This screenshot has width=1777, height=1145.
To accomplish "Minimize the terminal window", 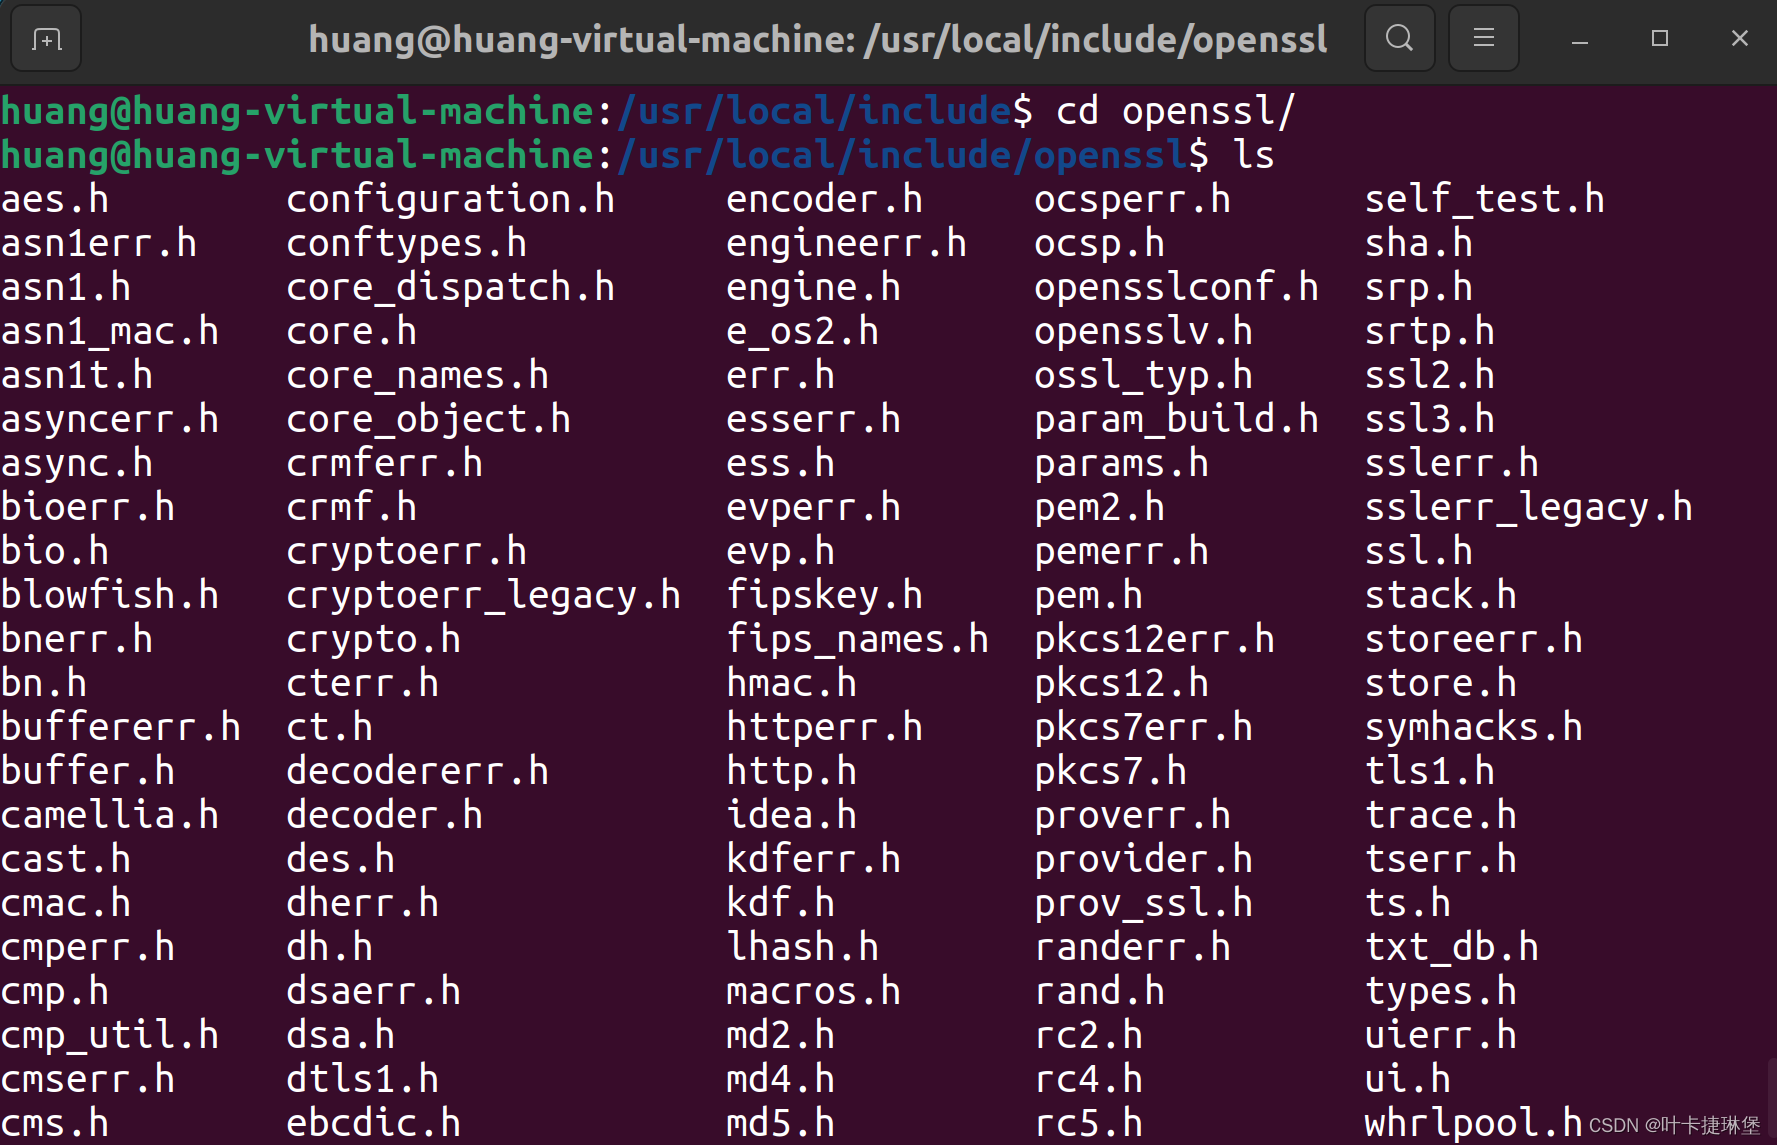I will [x=1580, y=39].
